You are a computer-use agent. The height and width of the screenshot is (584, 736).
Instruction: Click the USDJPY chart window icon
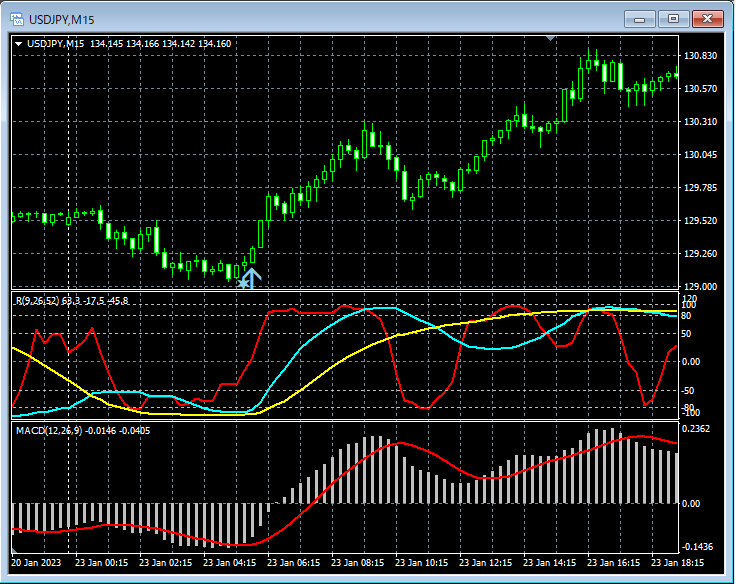(17, 19)
